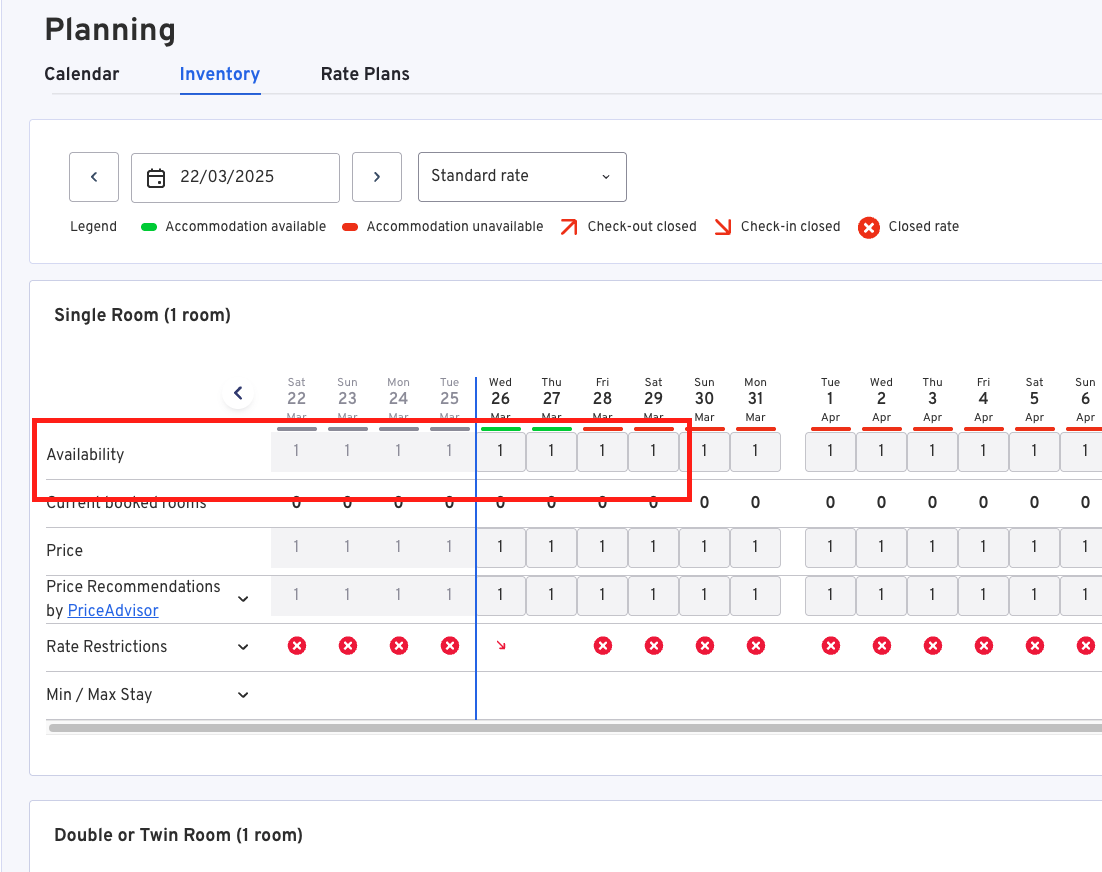Open the PriceAdvisor link
The image size is (1102, 872).
[113, 611]
